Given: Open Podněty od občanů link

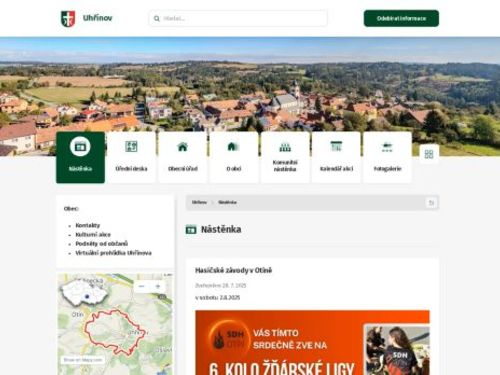Looking at the screenshot, I should [x=102, y=244].
